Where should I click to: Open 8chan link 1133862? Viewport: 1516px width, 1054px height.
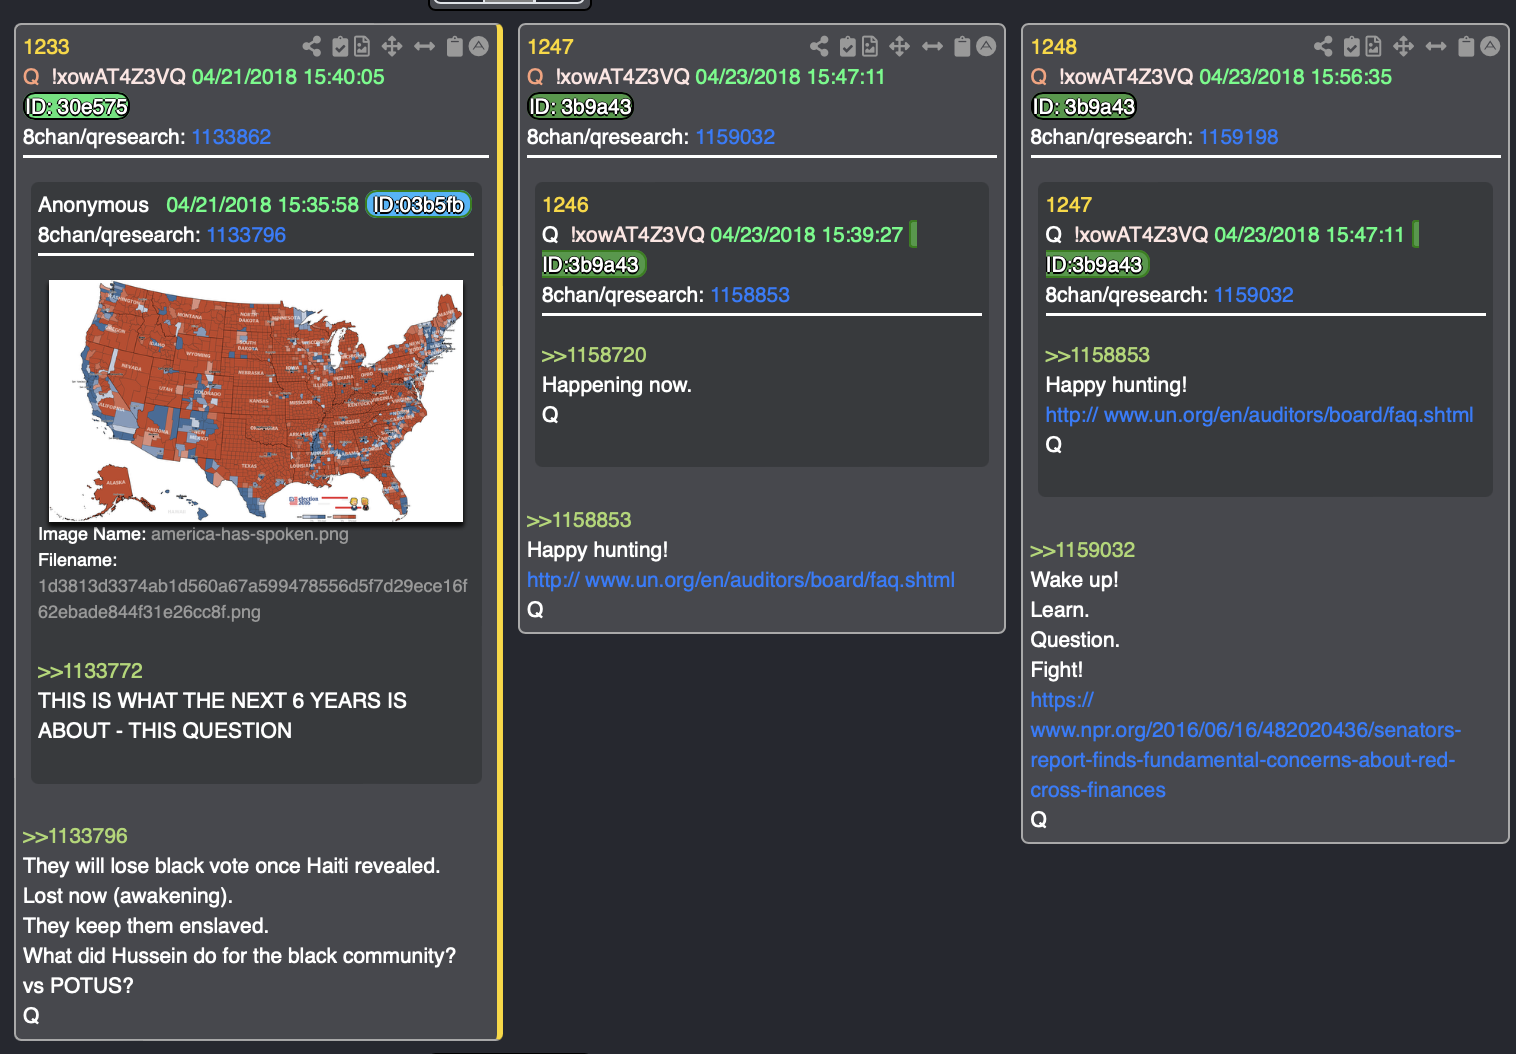[x=231, y=137]
